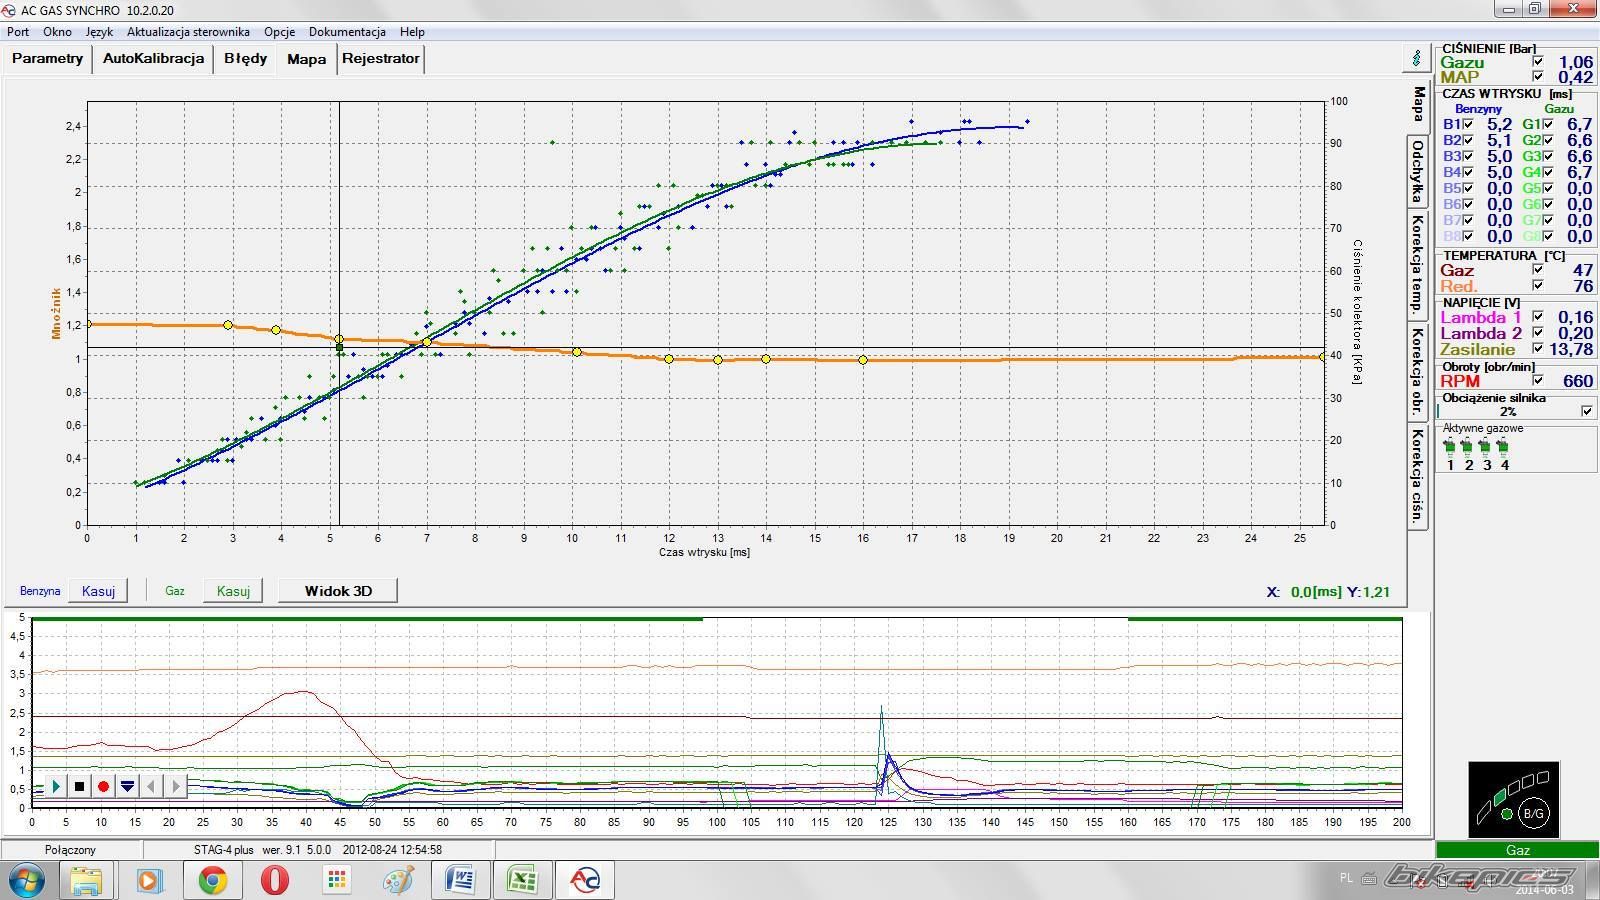Select yellow multiplier point at 7 ms
Image resolution: width=1600 pixels, height=900 pixels.
[x=427, y=342]
